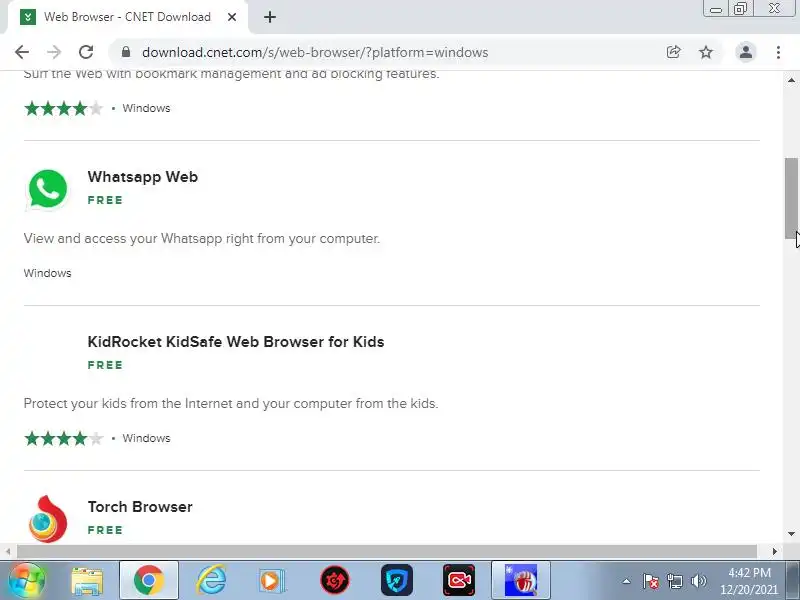Click the taskbar clock showing 4:42 PM
The height and width of the screenshot is (600, 800).
749,581
